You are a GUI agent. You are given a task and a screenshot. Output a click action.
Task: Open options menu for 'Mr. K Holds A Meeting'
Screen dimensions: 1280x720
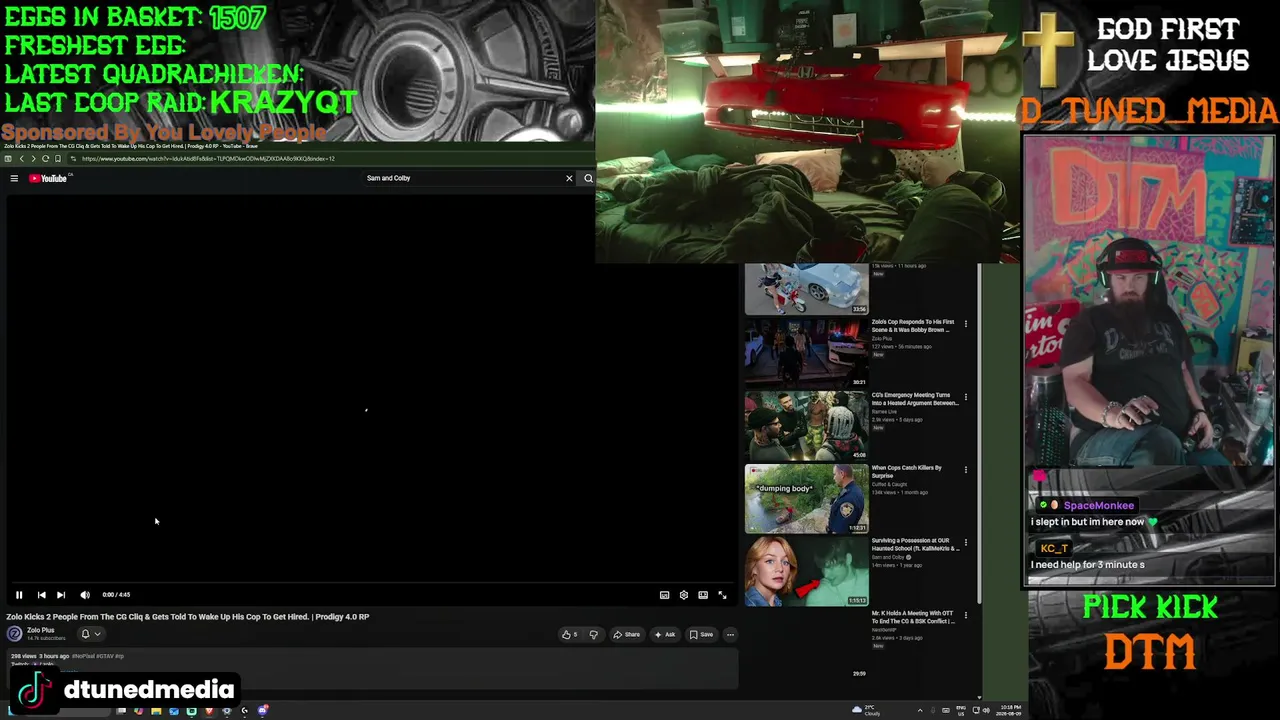coord(966,616)
